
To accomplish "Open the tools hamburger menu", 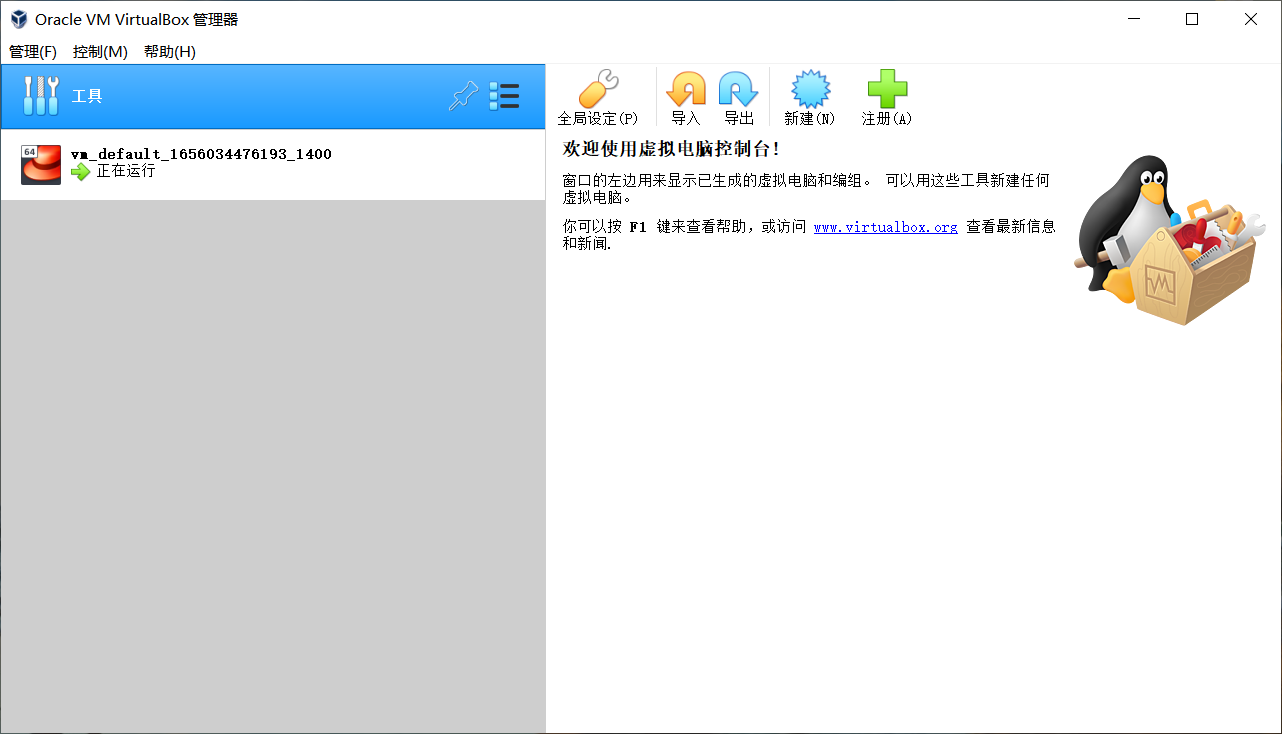I will click(505, 95).
